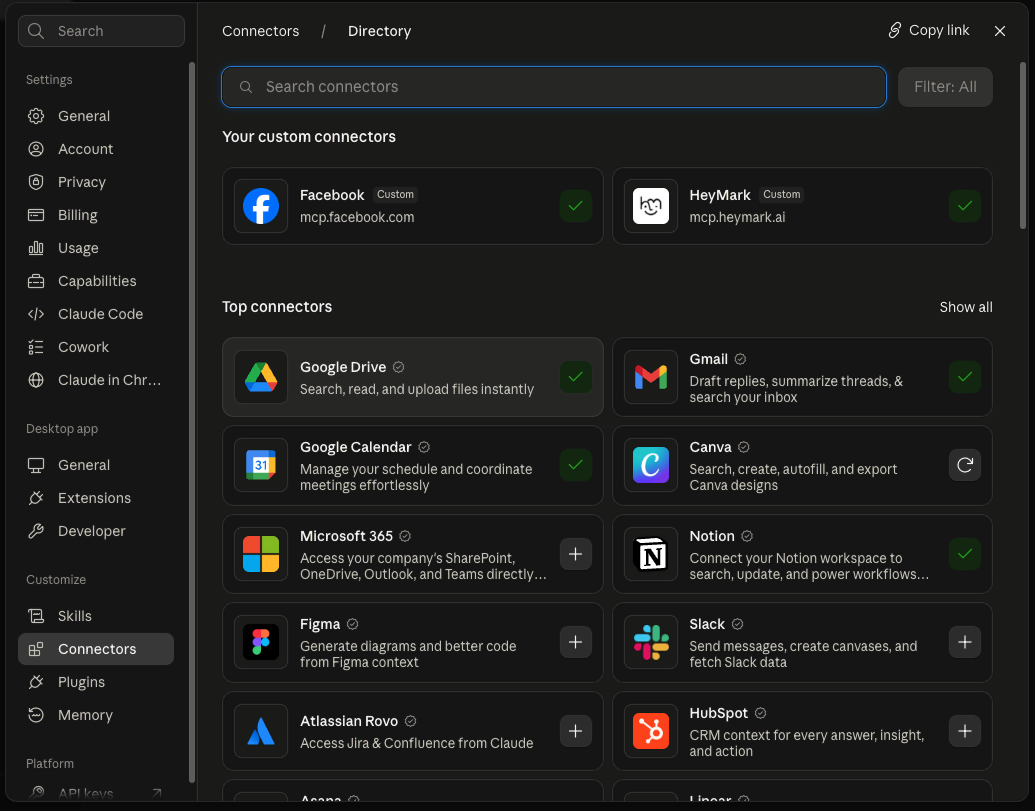Open the Plugins page
Image resolution: width=1035 pixels, height=811 pixels.
[x=96, y=682]
